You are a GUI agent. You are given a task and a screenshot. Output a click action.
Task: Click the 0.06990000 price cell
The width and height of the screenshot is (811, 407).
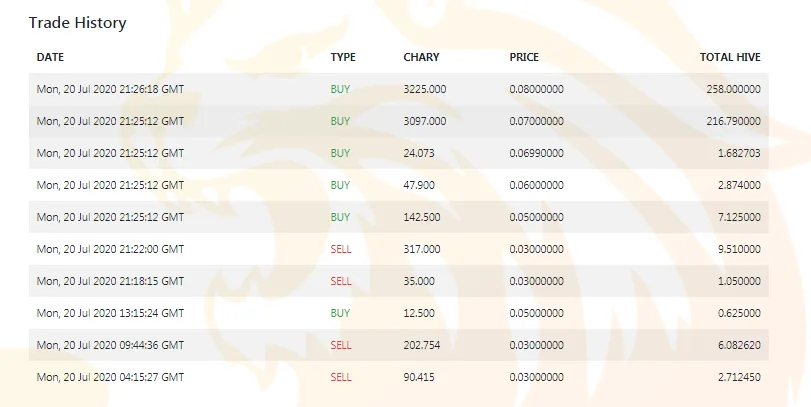536,153
